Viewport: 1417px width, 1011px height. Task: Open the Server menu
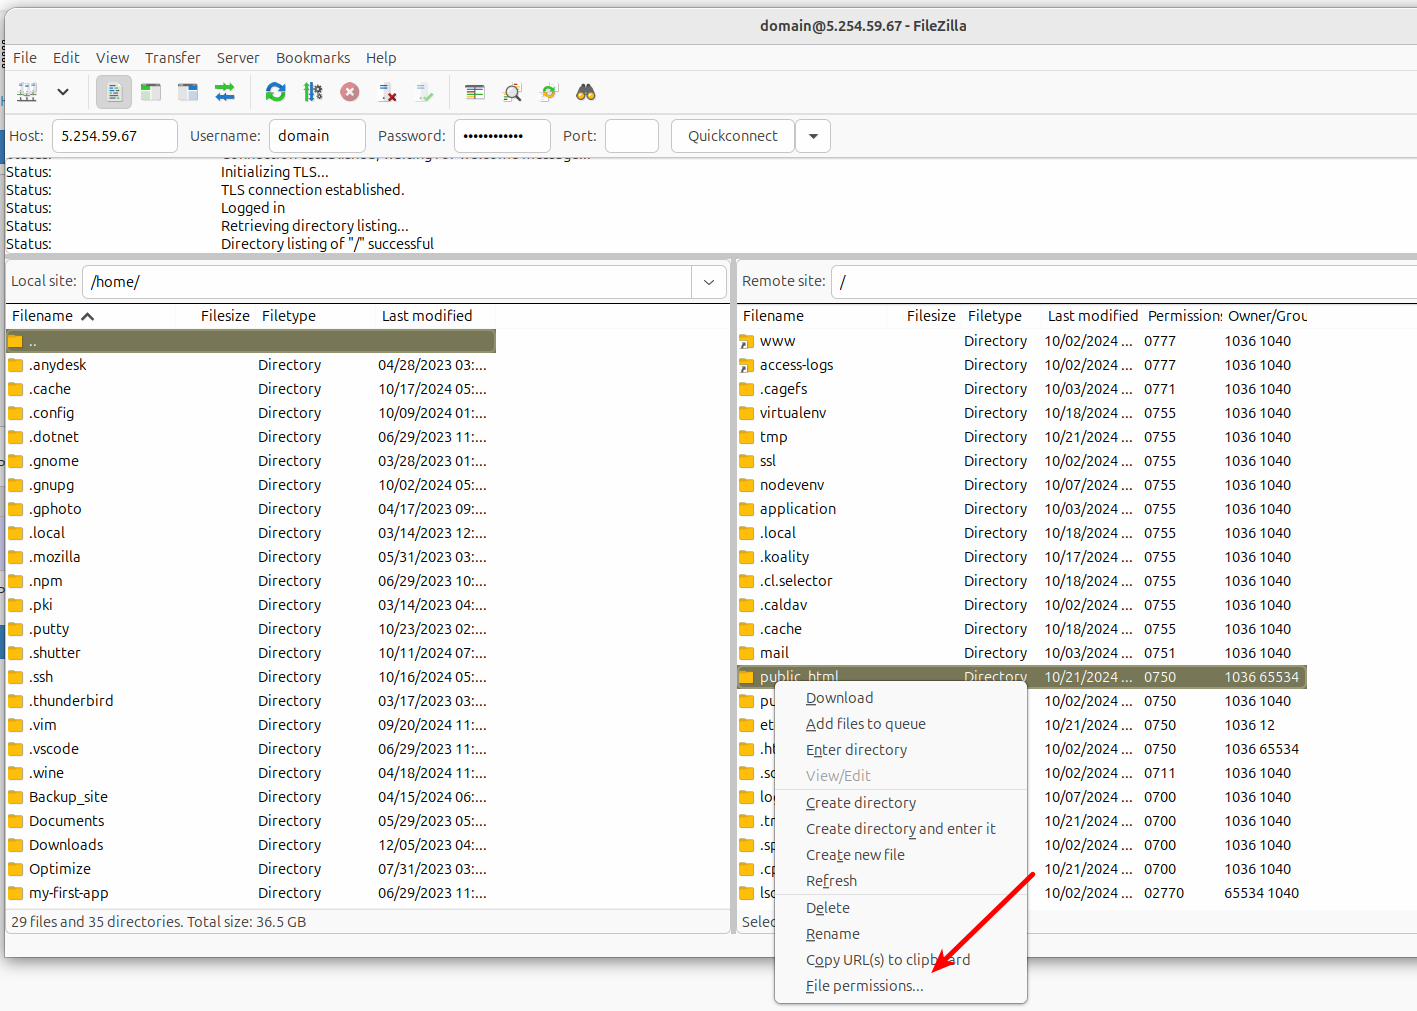click(238, 58)
